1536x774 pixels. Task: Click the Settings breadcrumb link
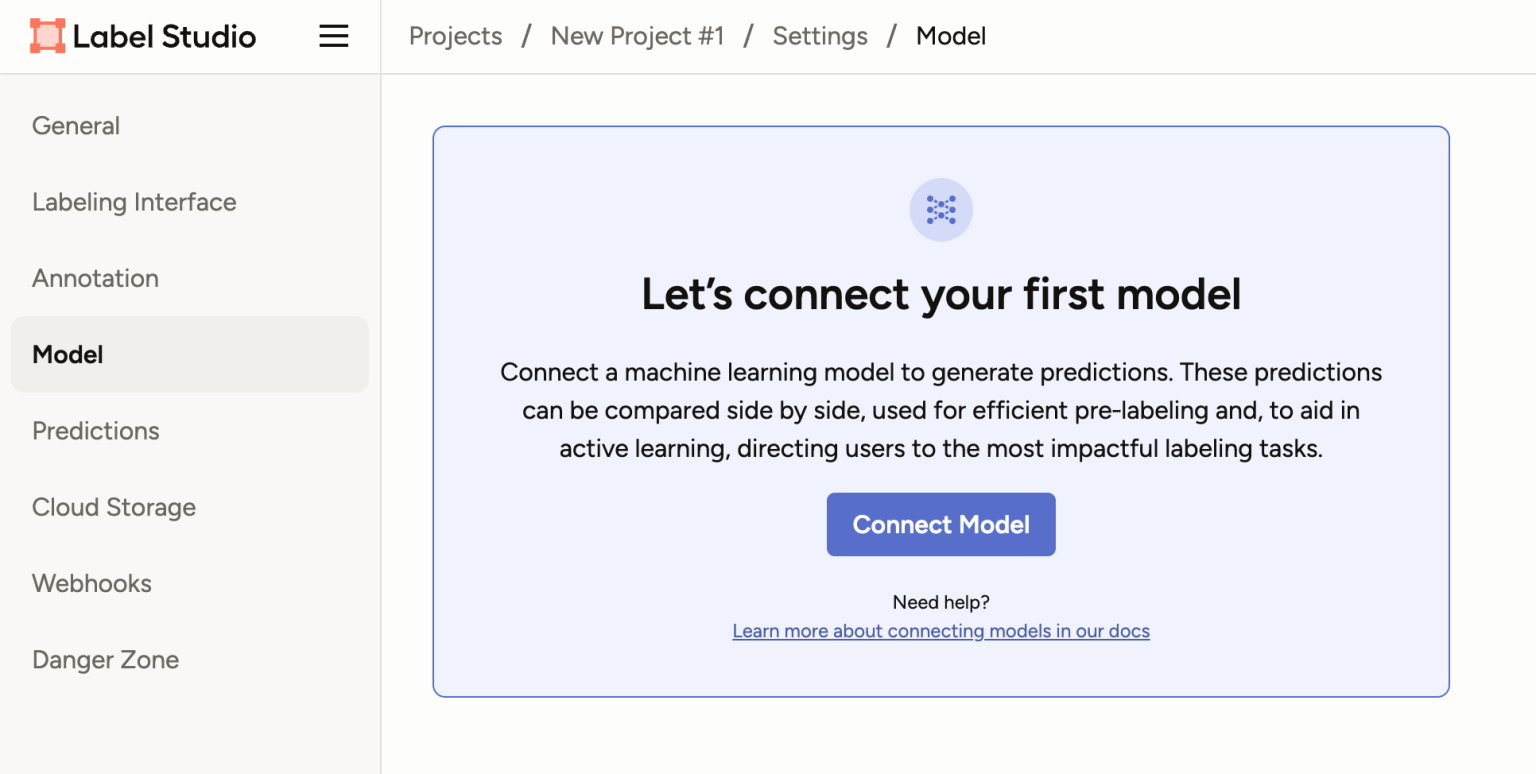point(820,37)
